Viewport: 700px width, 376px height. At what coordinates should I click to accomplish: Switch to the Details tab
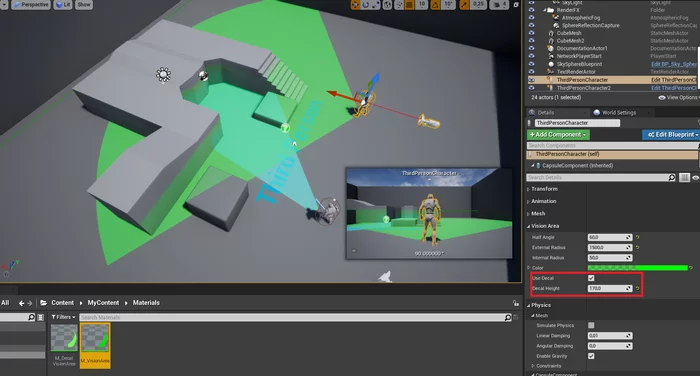[546, 113]
